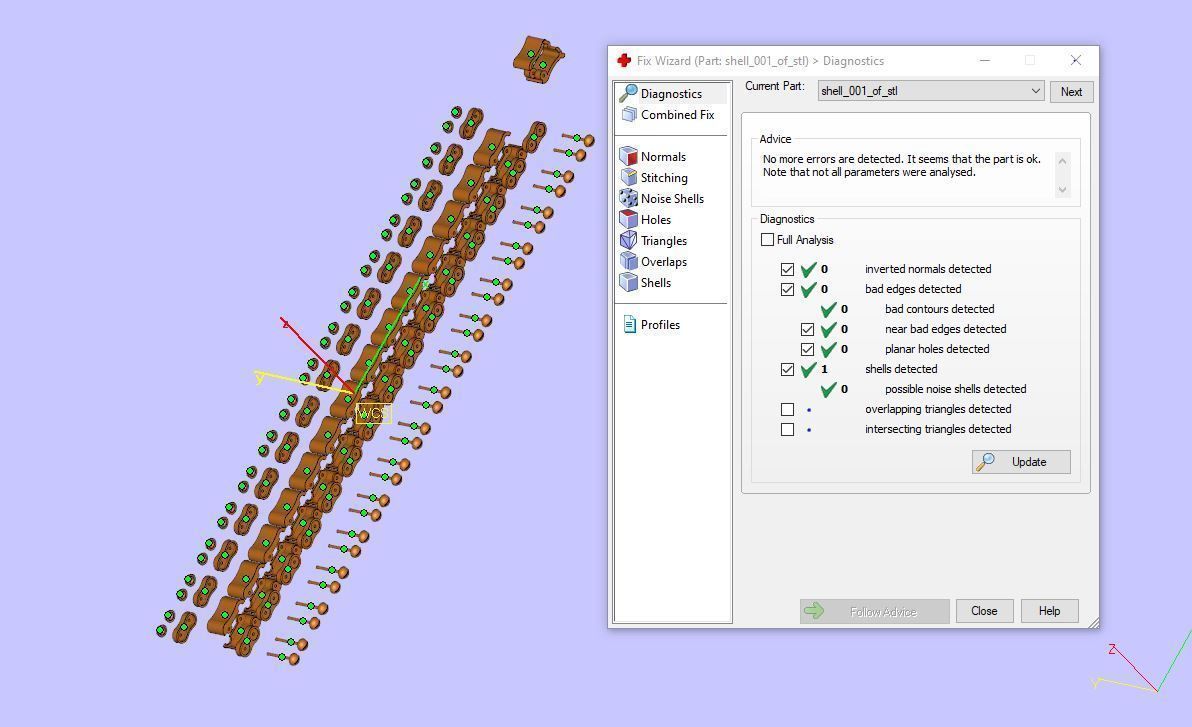
Task: Click the green arrow on Follow Advice
Action: pos(814,611)
